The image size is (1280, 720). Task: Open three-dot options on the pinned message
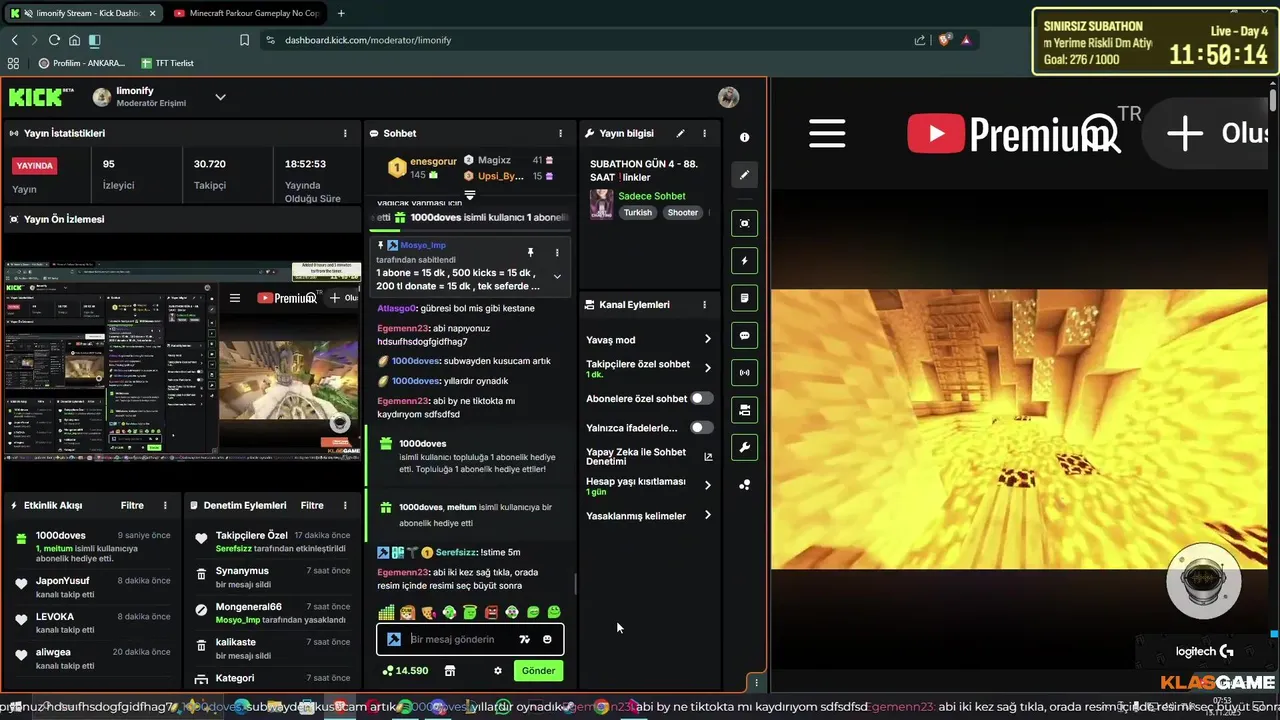click(557, 252)
